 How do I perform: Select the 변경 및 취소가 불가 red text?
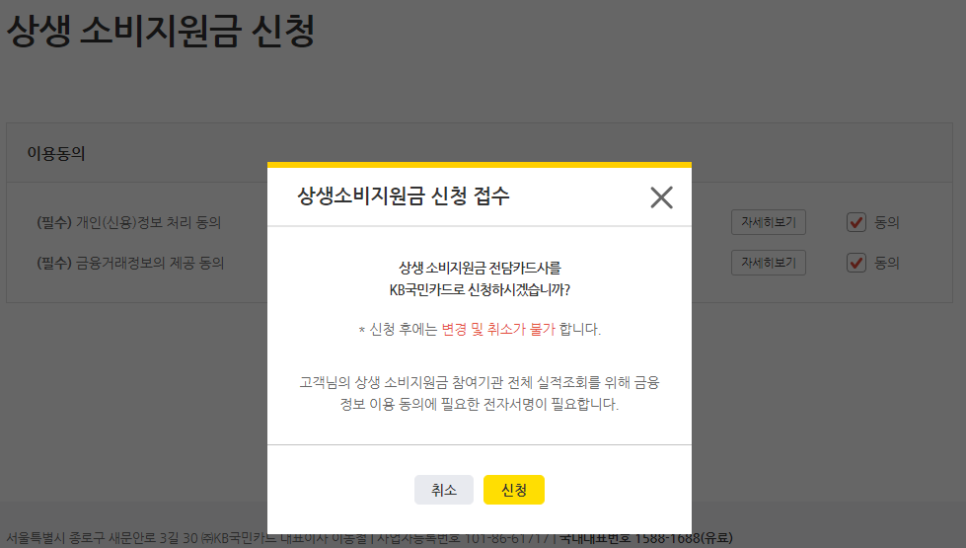pyautogui.click(x=498, y=329)
